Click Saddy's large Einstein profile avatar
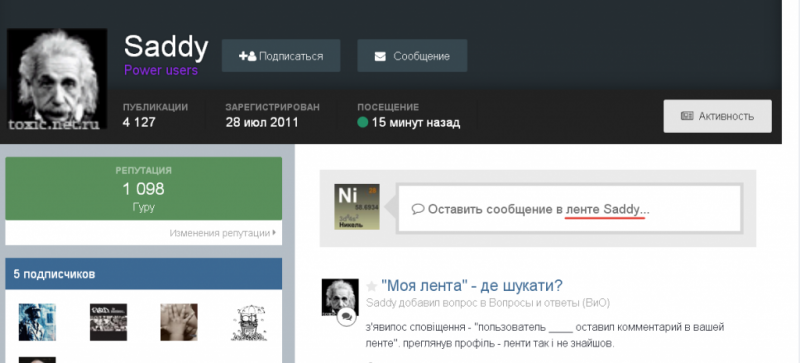 coord(57,79)
